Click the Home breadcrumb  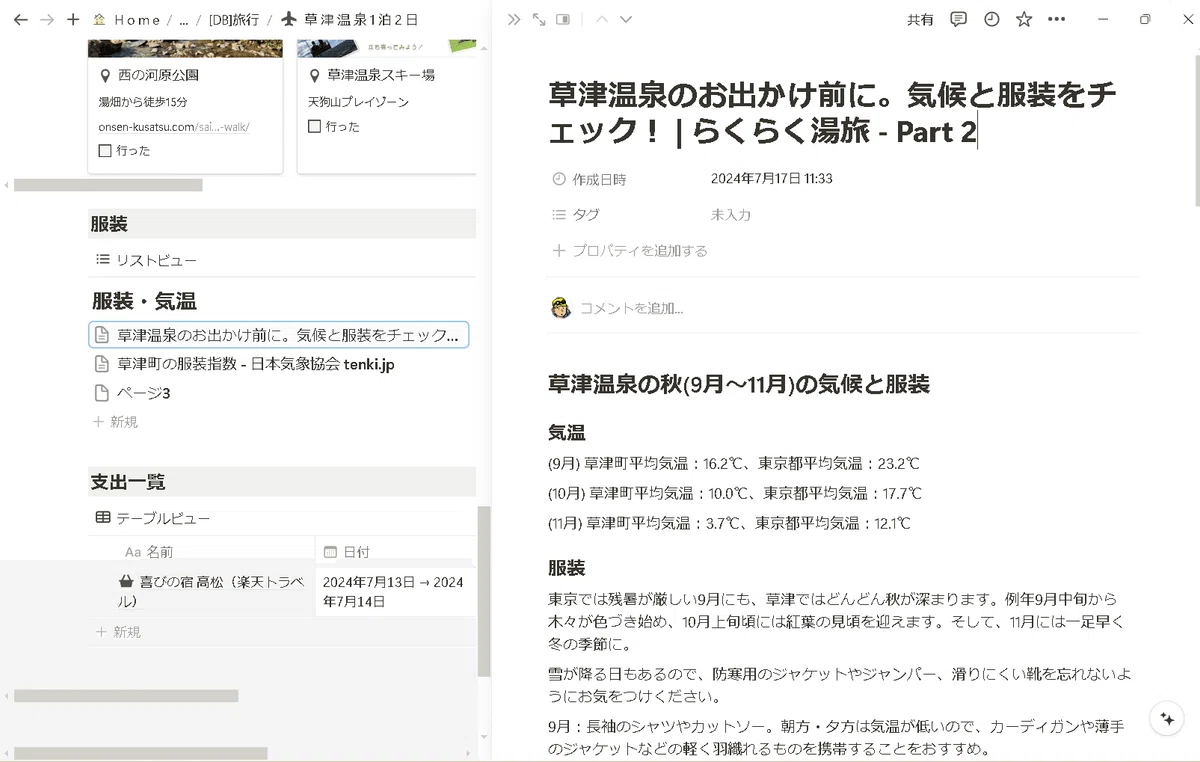click(x=127, y=20)
